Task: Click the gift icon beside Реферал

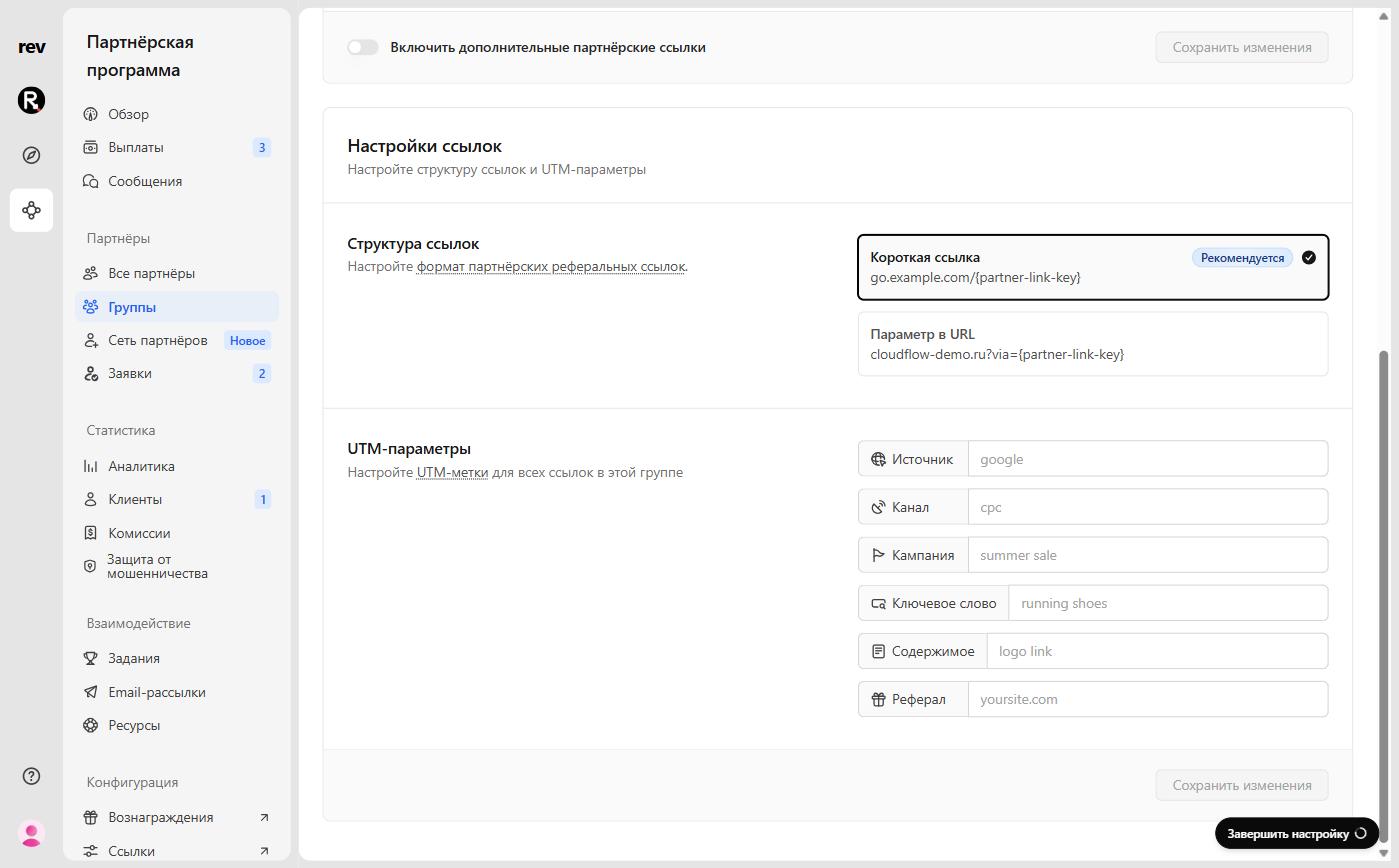Action: coord(878,699)
